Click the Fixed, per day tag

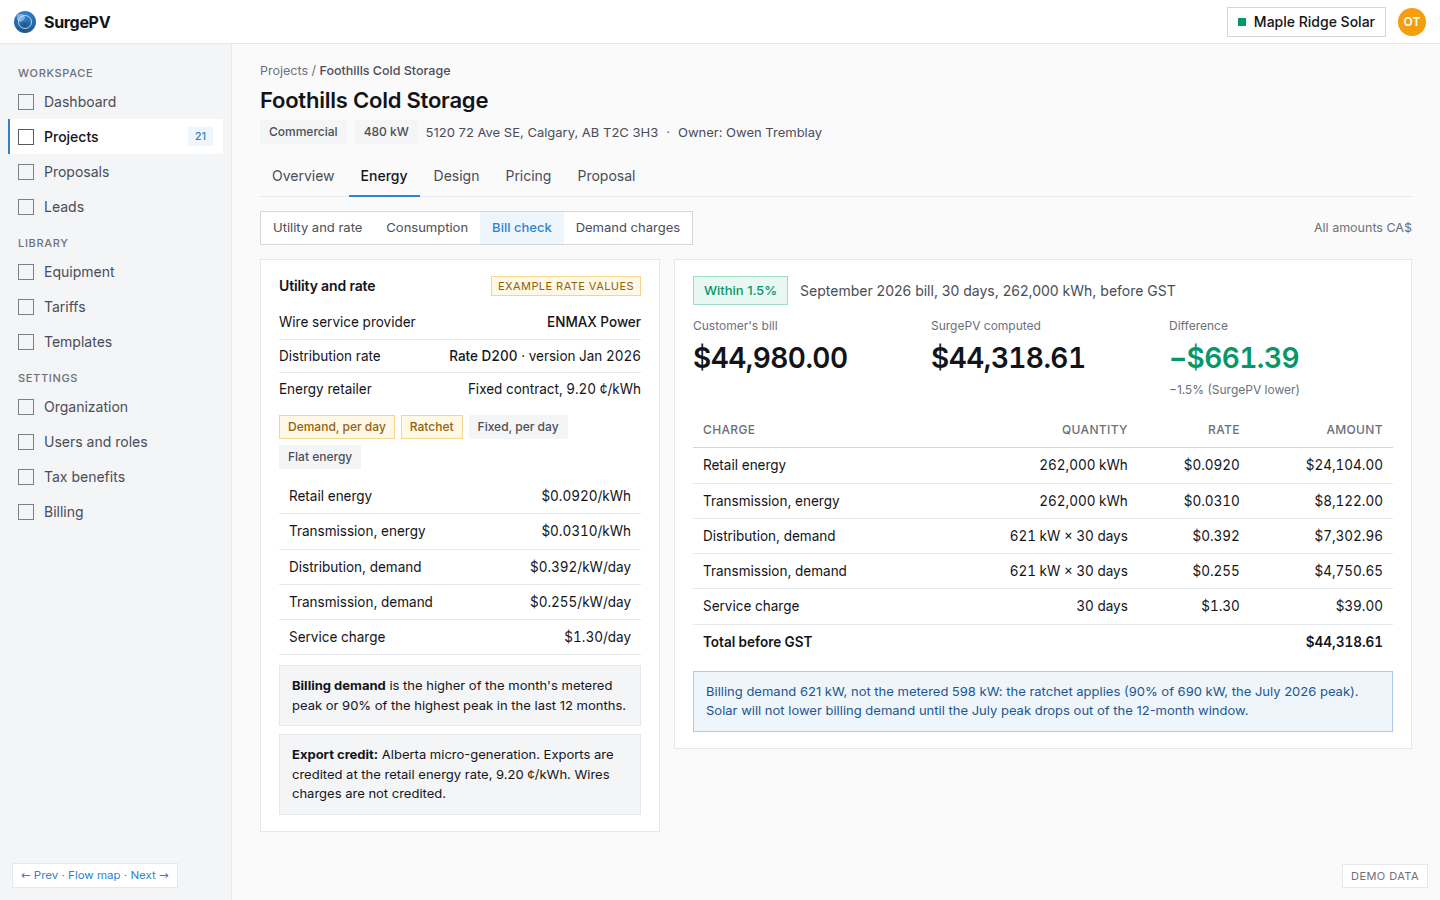click(x=518, y=427)
